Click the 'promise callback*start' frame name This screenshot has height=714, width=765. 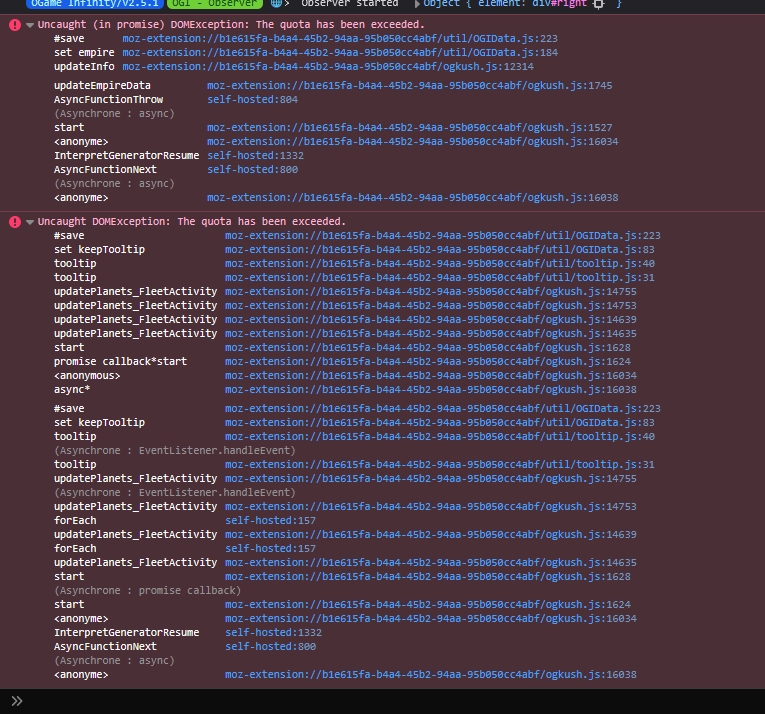tap(120, 362)
